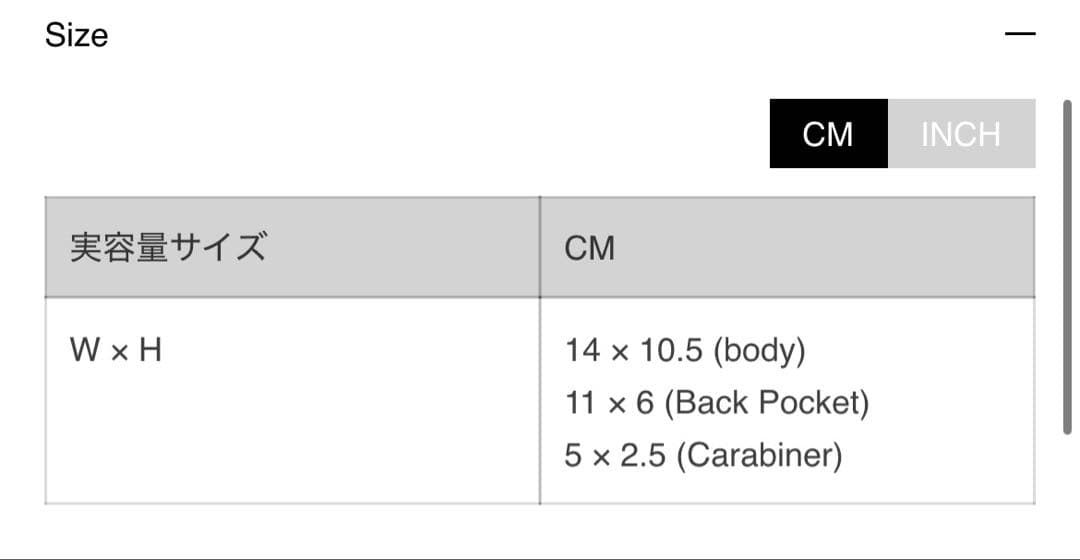1080x560 pixels.
Task: Click the 実容量サイズ table header cell
Action: (168, 247)
